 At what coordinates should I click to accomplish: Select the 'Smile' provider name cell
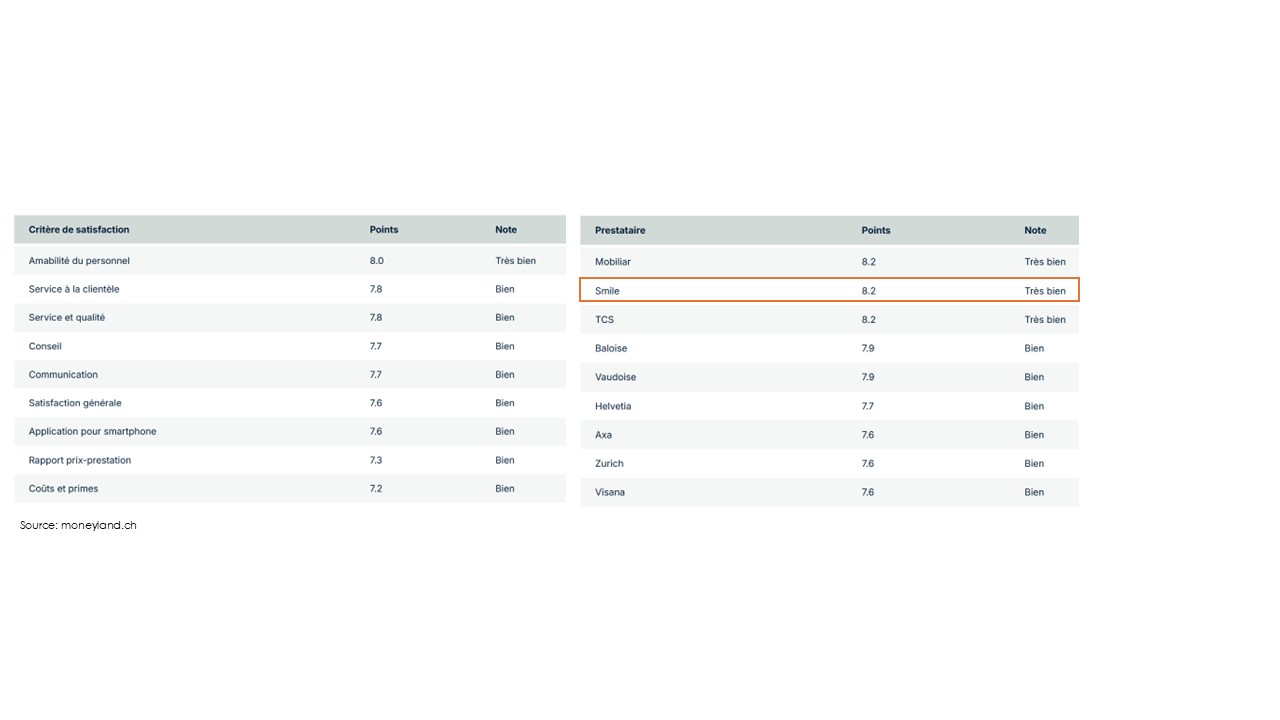608,291
